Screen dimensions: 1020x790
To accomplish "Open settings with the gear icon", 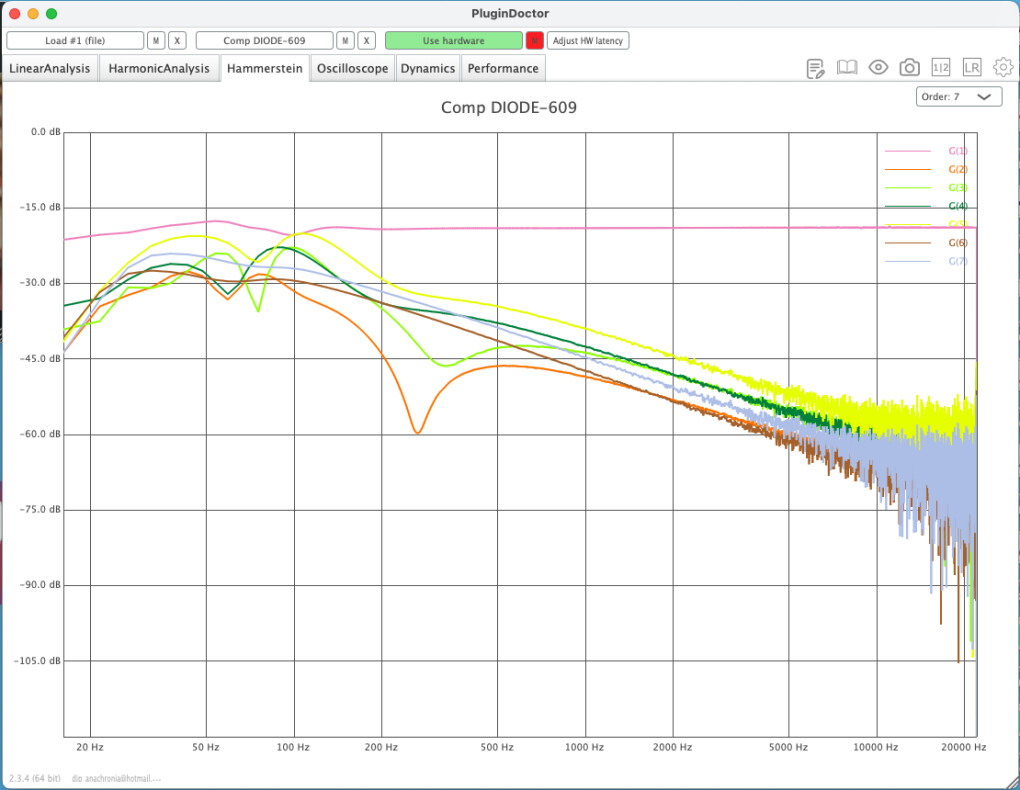I will tap(1003, 68).
